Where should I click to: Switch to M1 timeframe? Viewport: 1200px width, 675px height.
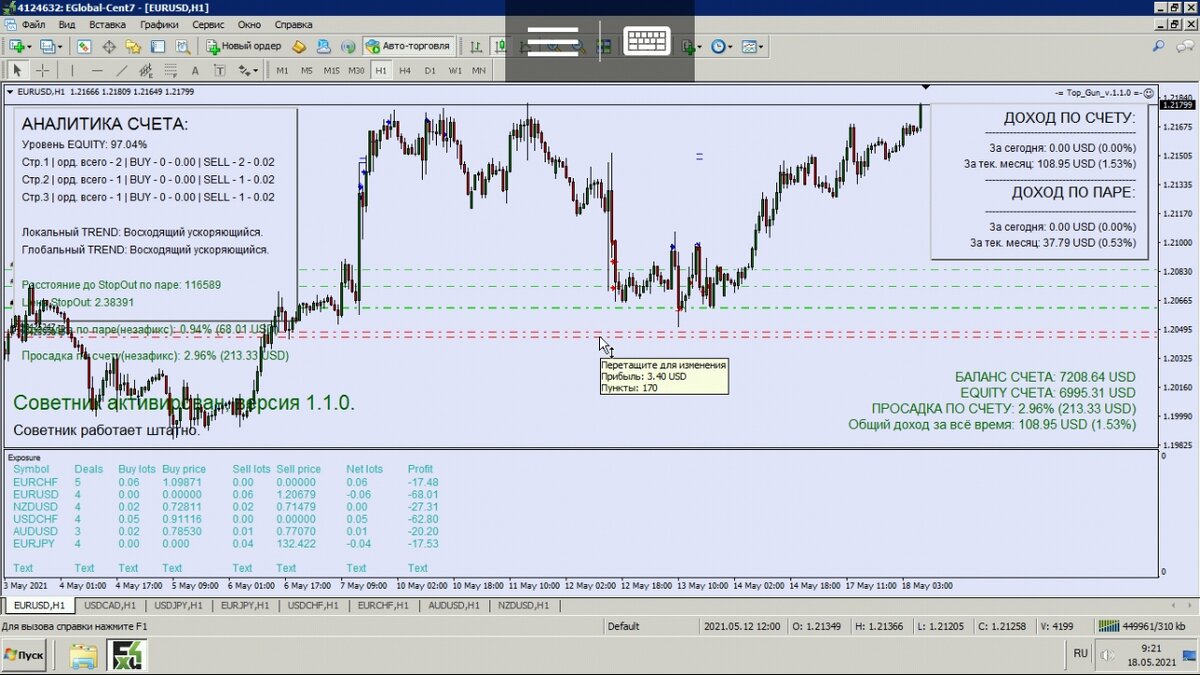282,70
